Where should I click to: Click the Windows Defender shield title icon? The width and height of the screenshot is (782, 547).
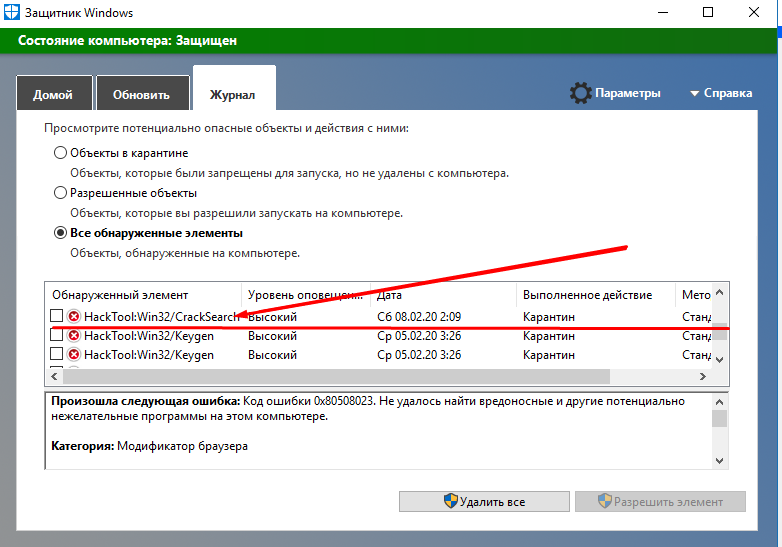pyautogui.click(x=11, y=12)
